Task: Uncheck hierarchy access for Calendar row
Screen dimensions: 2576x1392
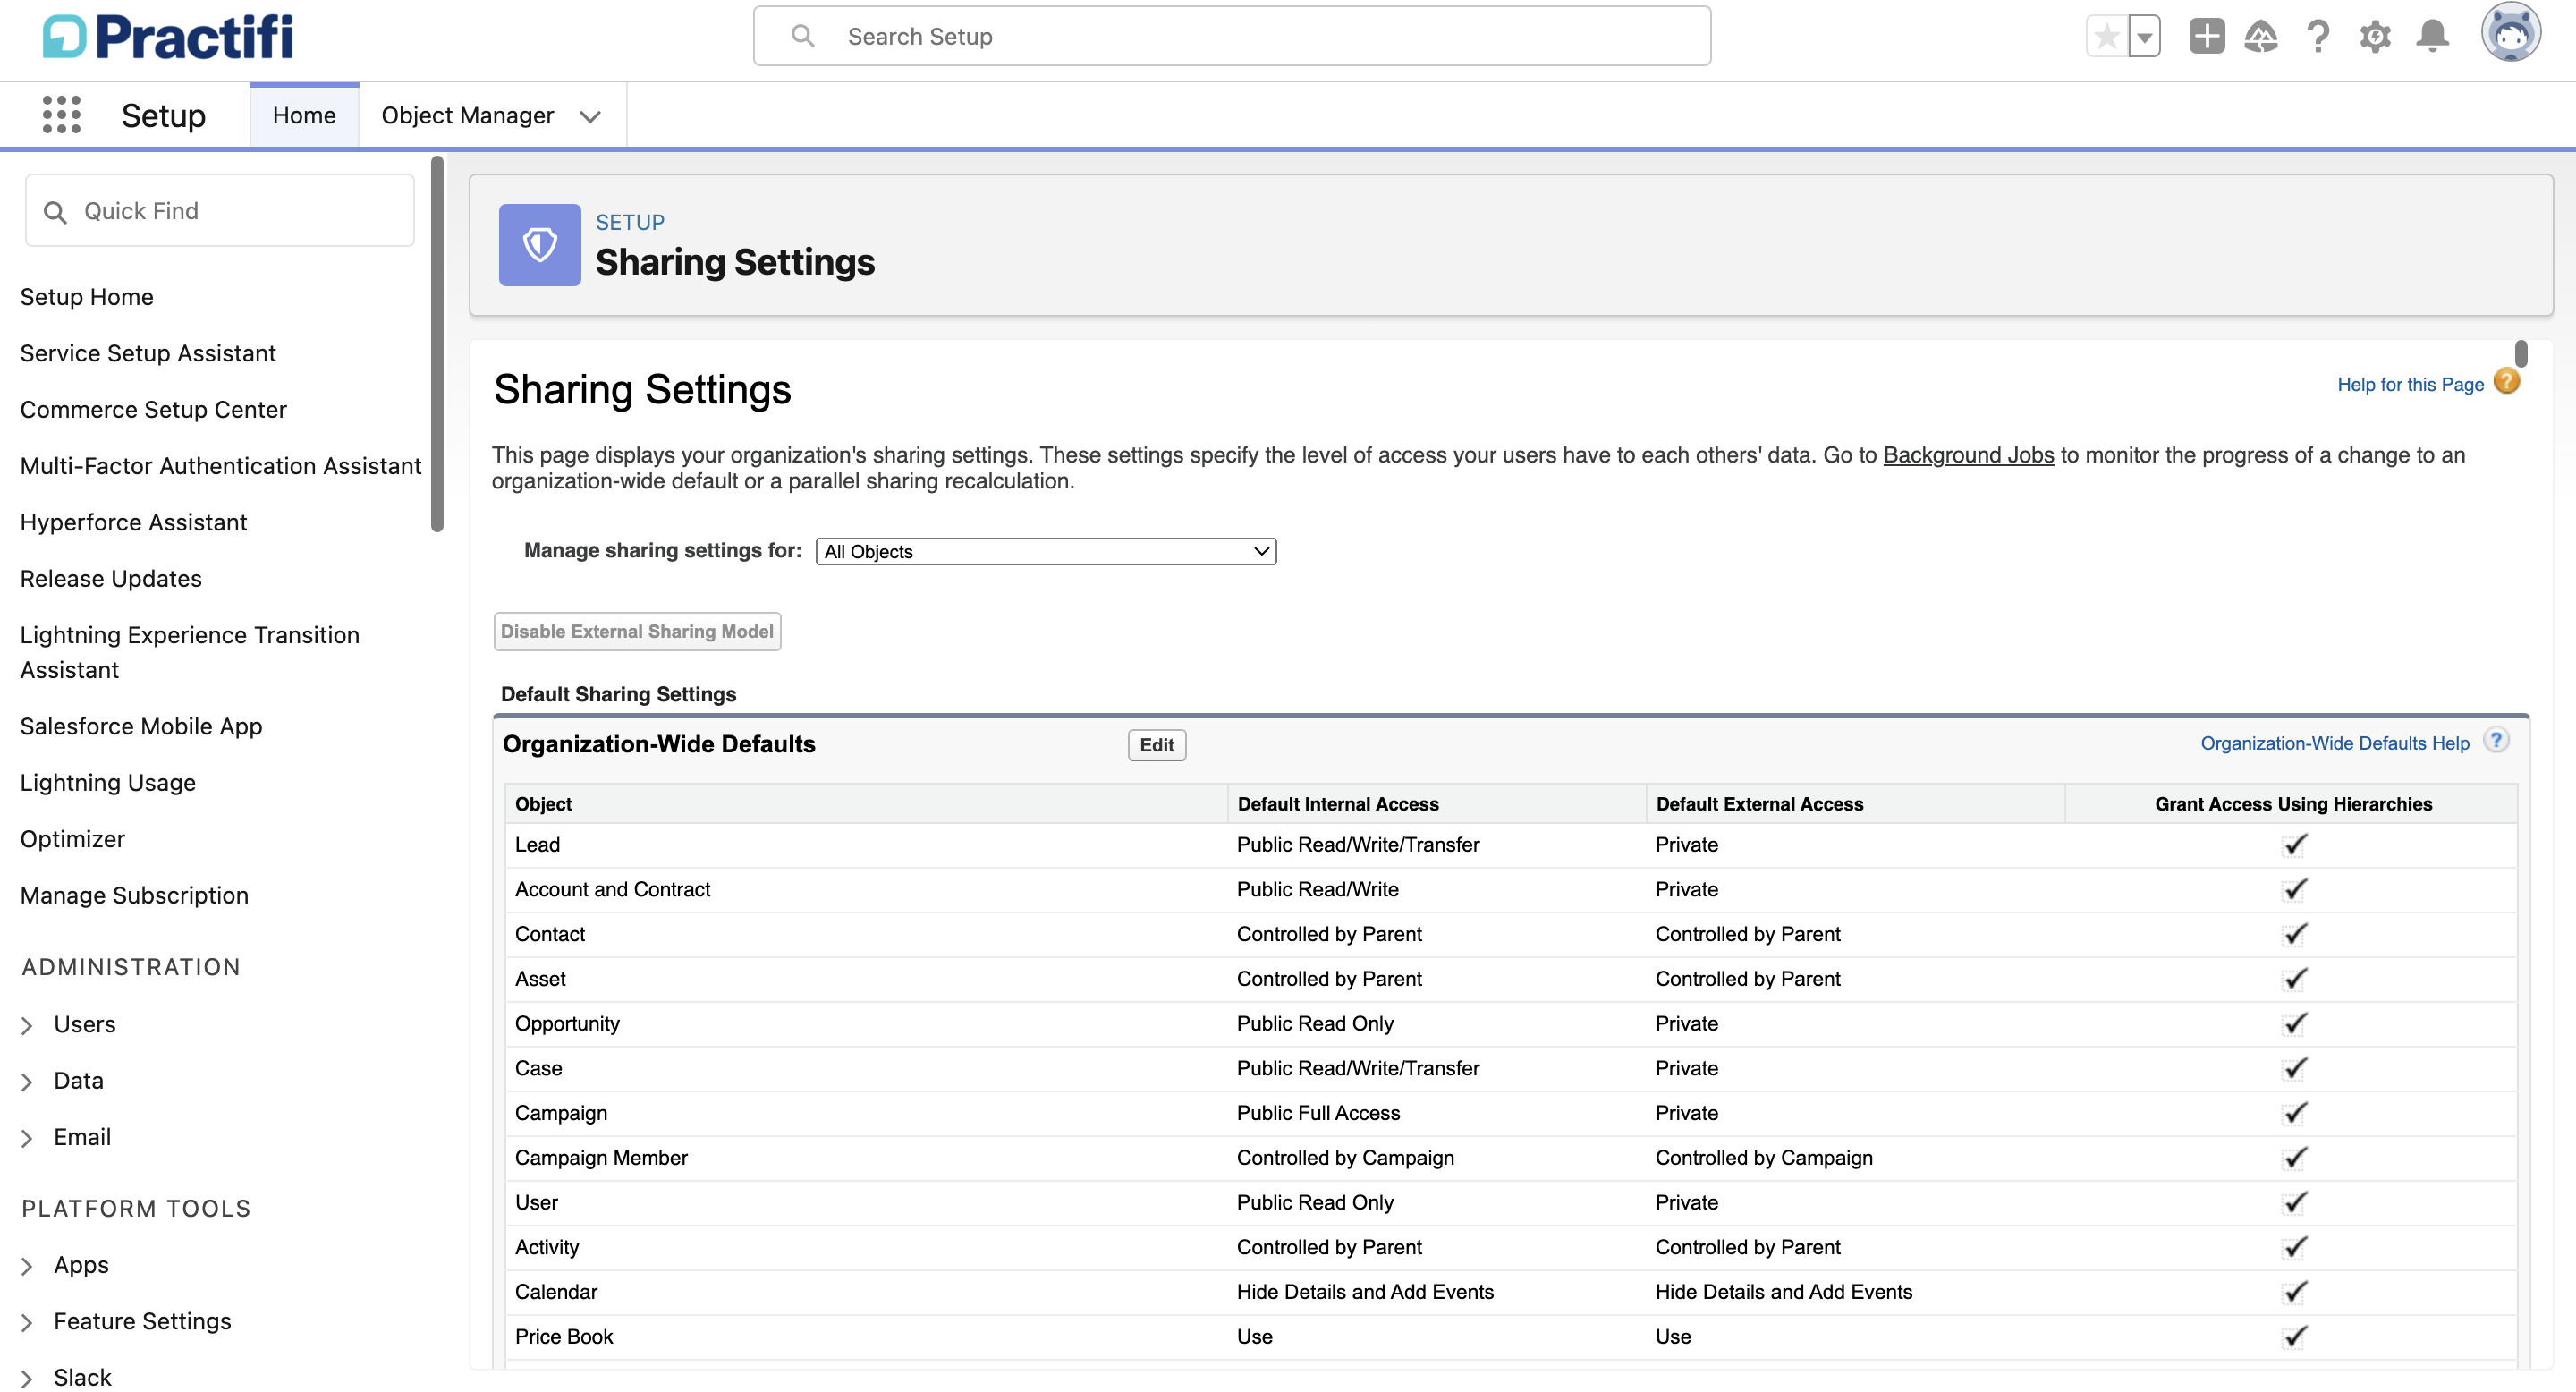Action: point(2295,1291)
